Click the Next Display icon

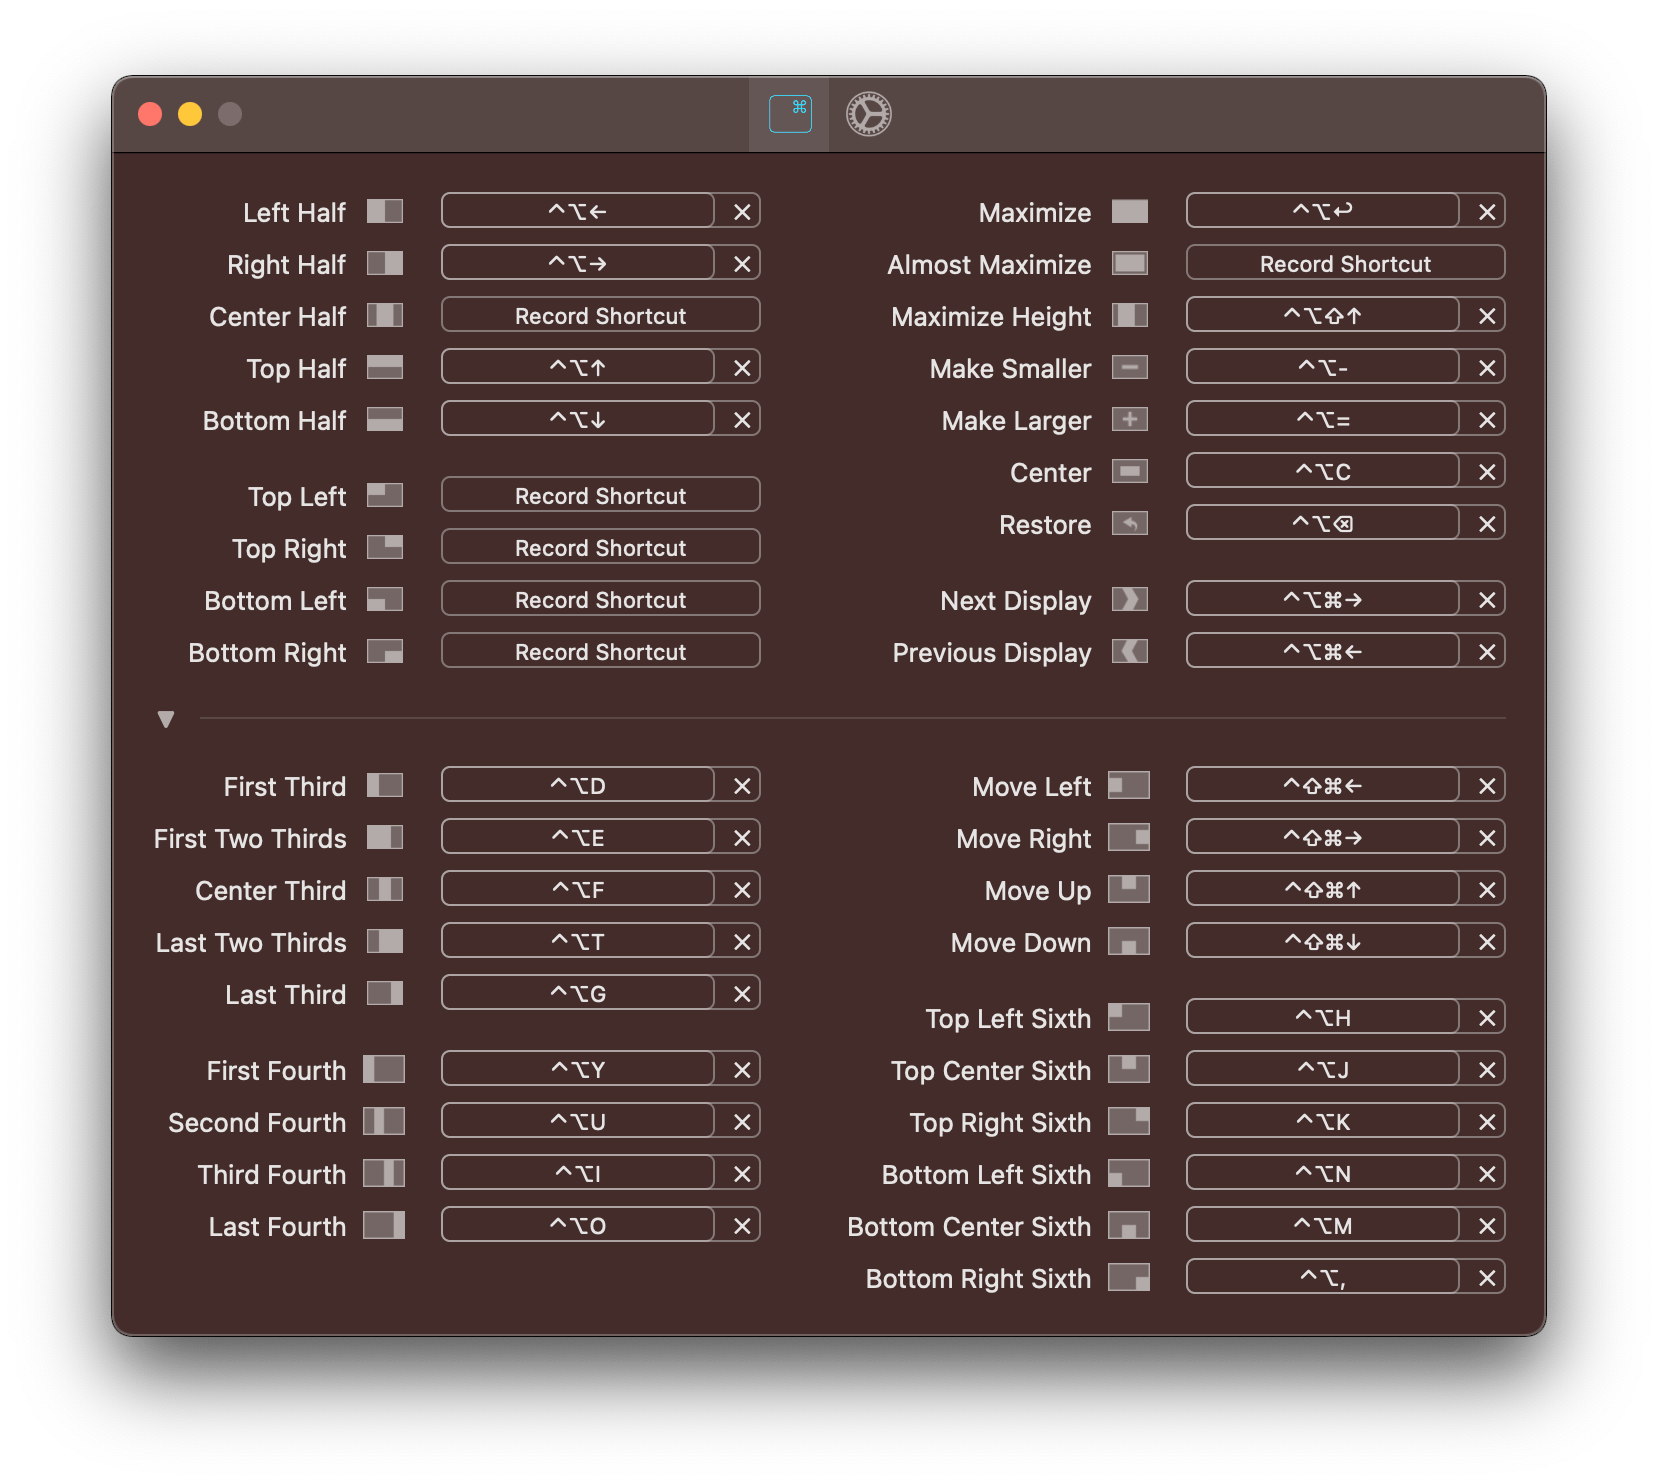[1129, 599]
